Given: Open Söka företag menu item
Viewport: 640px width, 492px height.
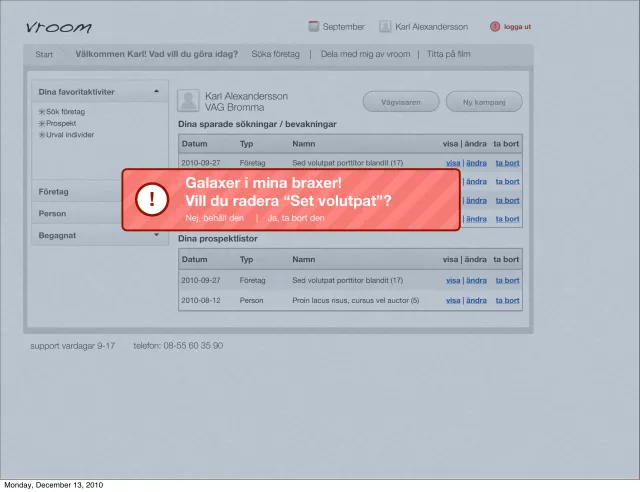Looking at the screenshot, I should (x=276, y=54).
